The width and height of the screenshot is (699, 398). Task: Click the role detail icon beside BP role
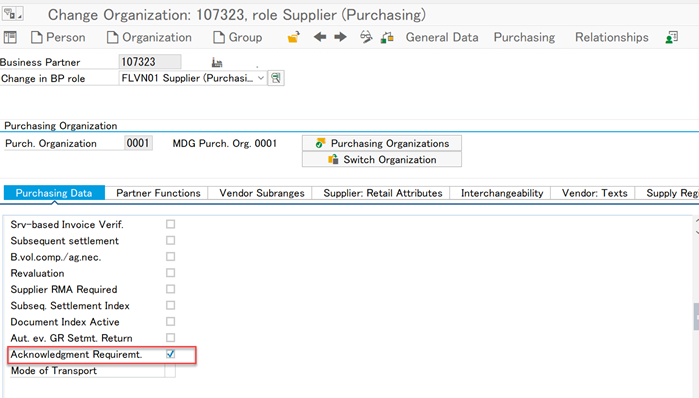point(276,78)
